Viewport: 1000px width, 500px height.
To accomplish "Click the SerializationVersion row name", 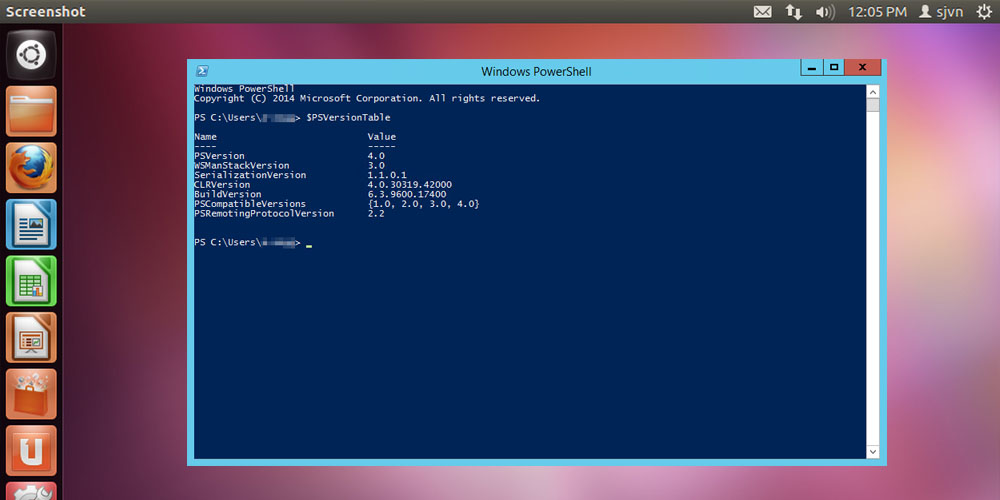I will pos(250,175).
